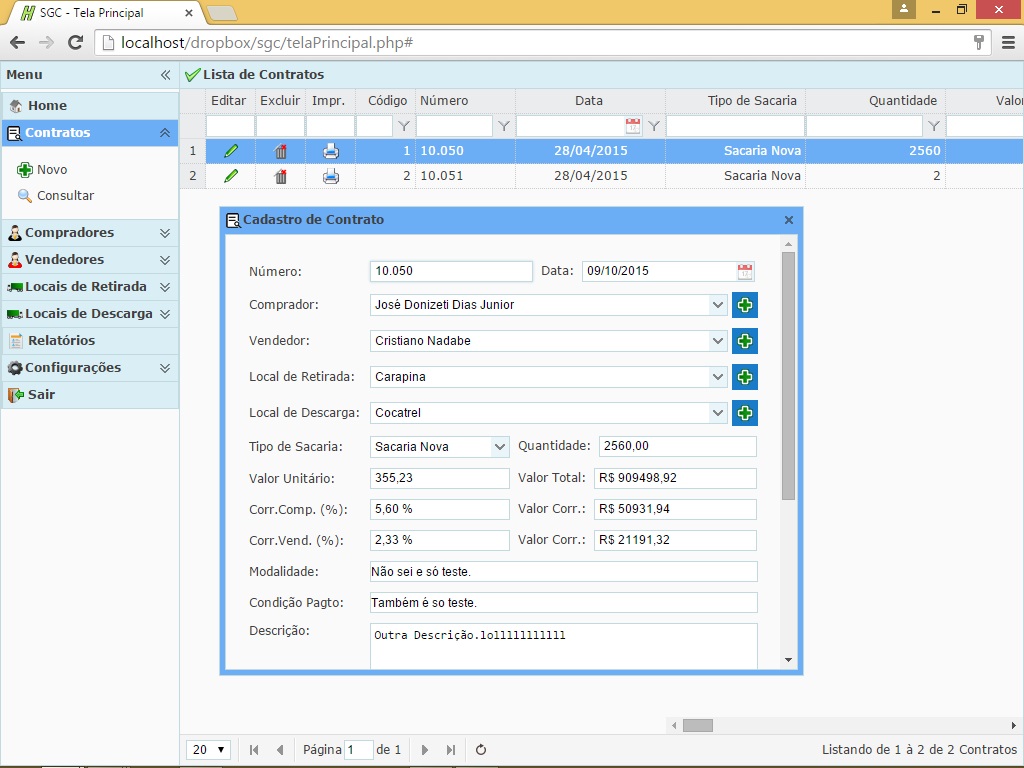
Task: Go to the previous grid page
Action: pos(280,750)
